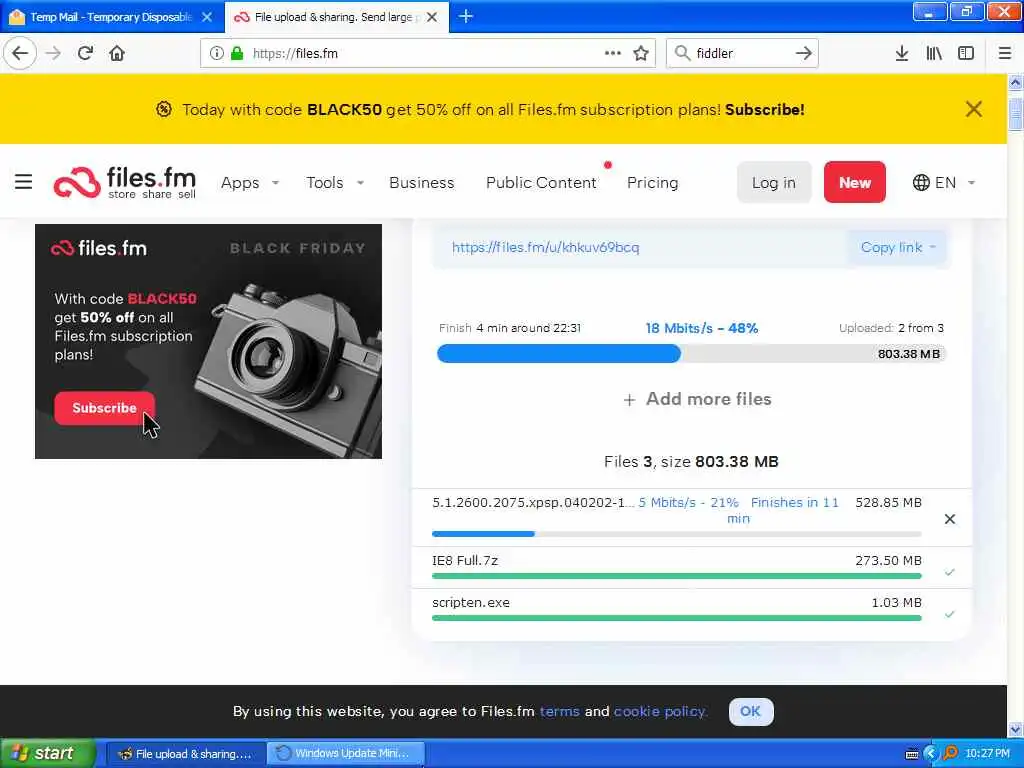
Task: Click the scripten.exe file name
Action: [x=471, y=603]
